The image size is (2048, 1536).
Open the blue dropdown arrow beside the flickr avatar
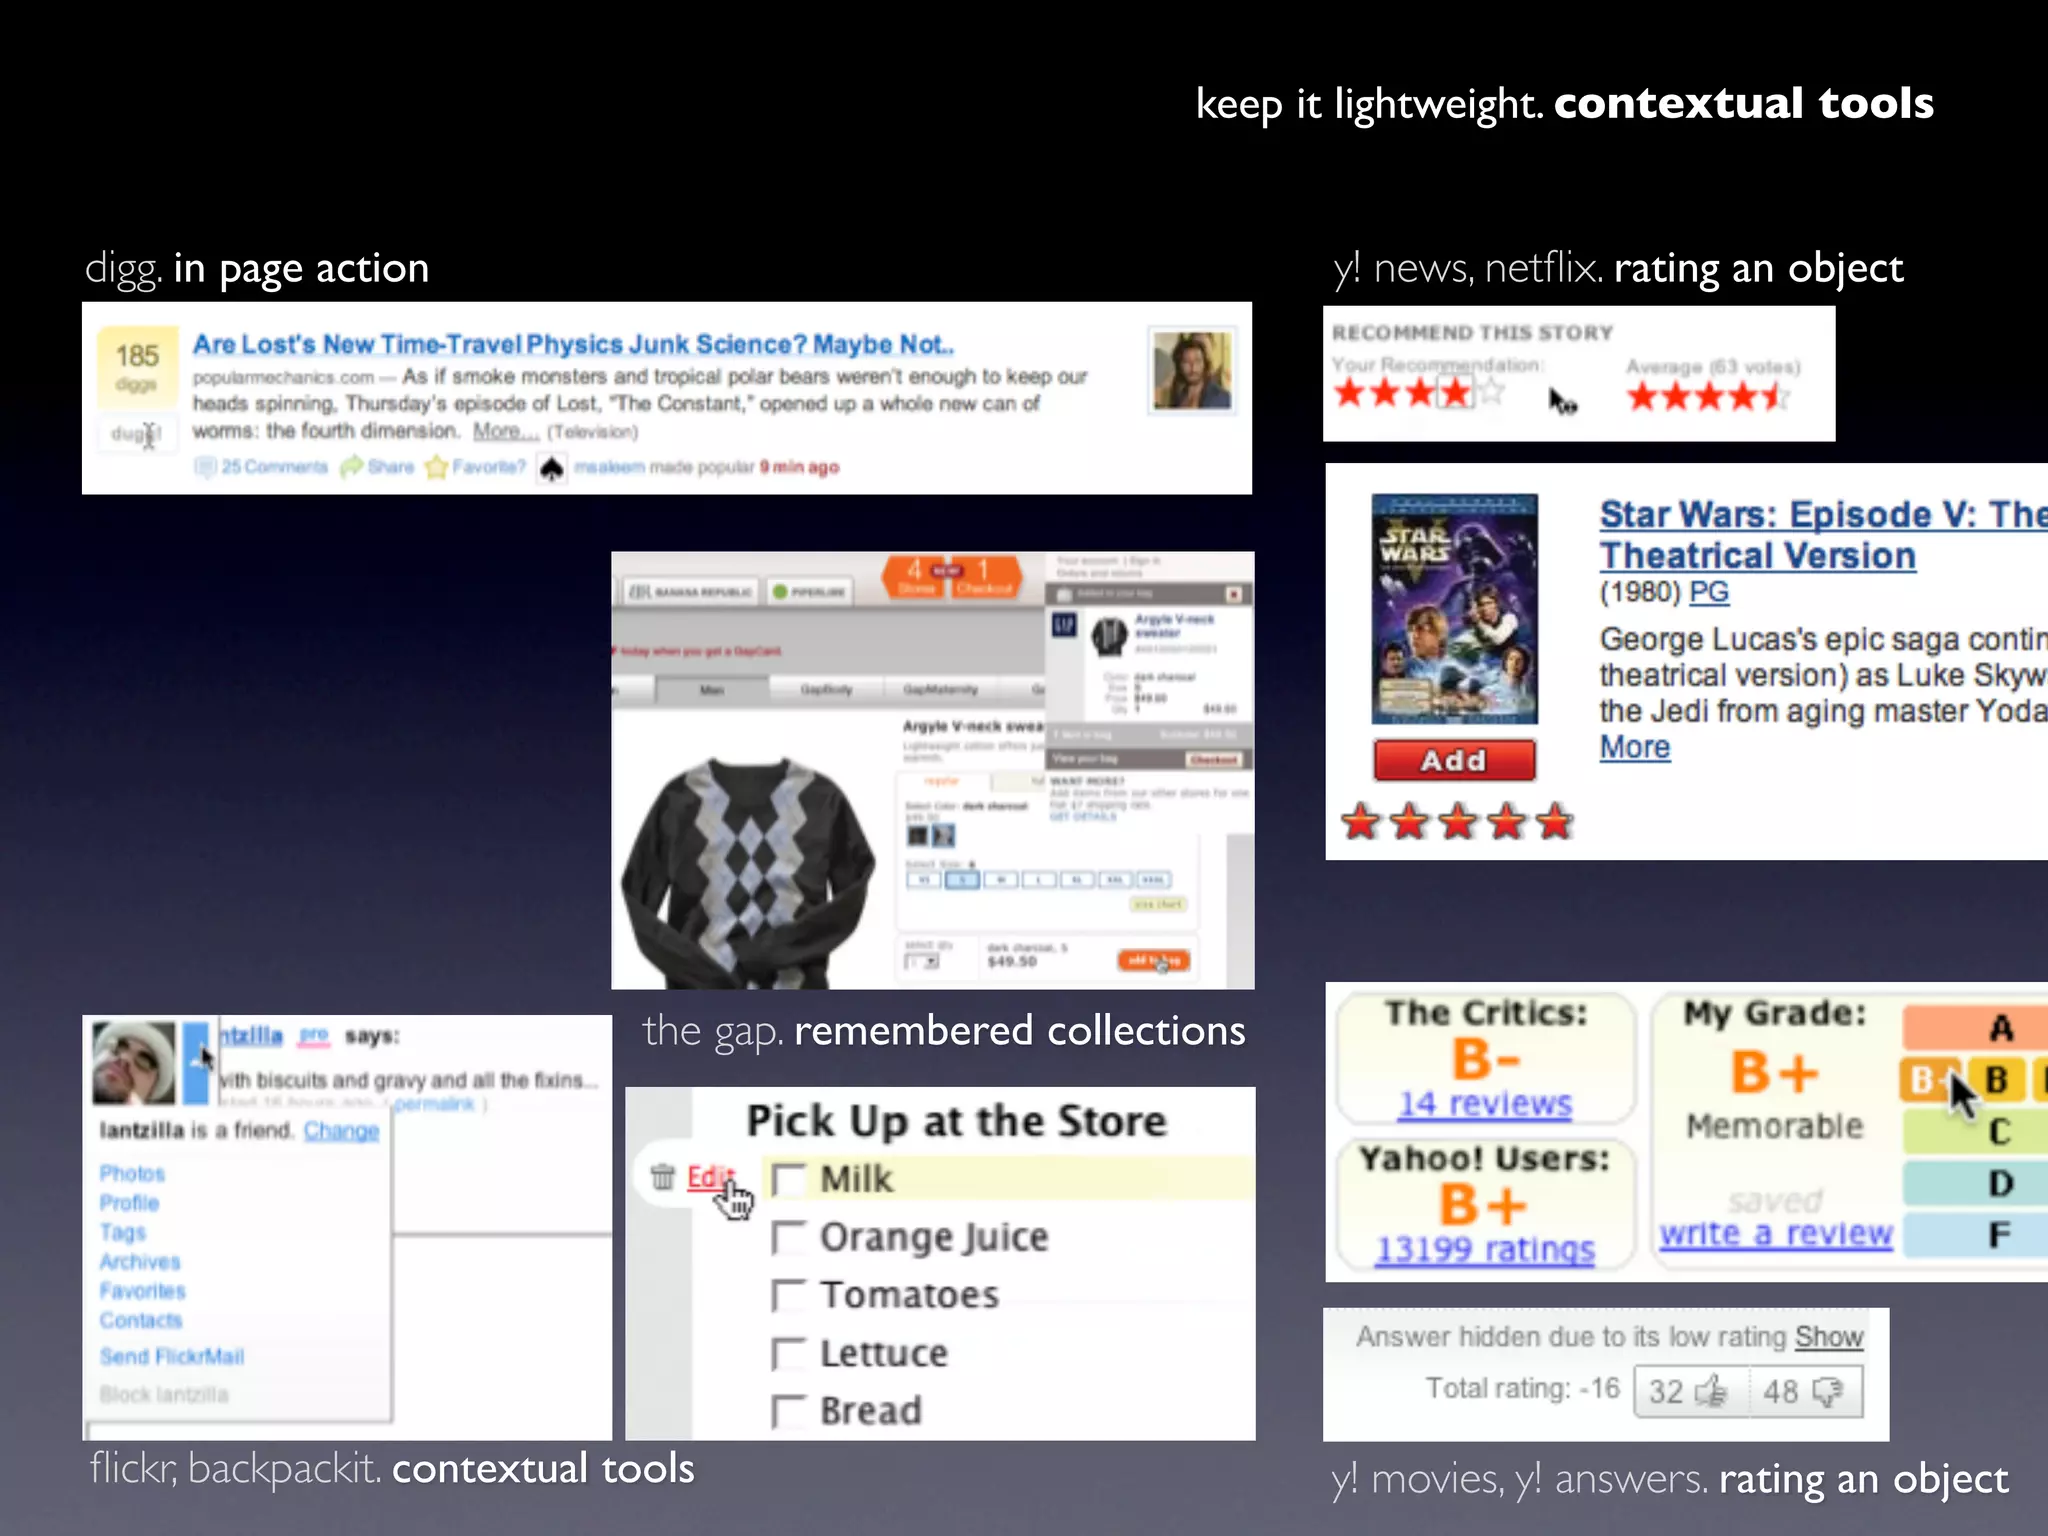pyautogui.click(x=197, y=1062)
